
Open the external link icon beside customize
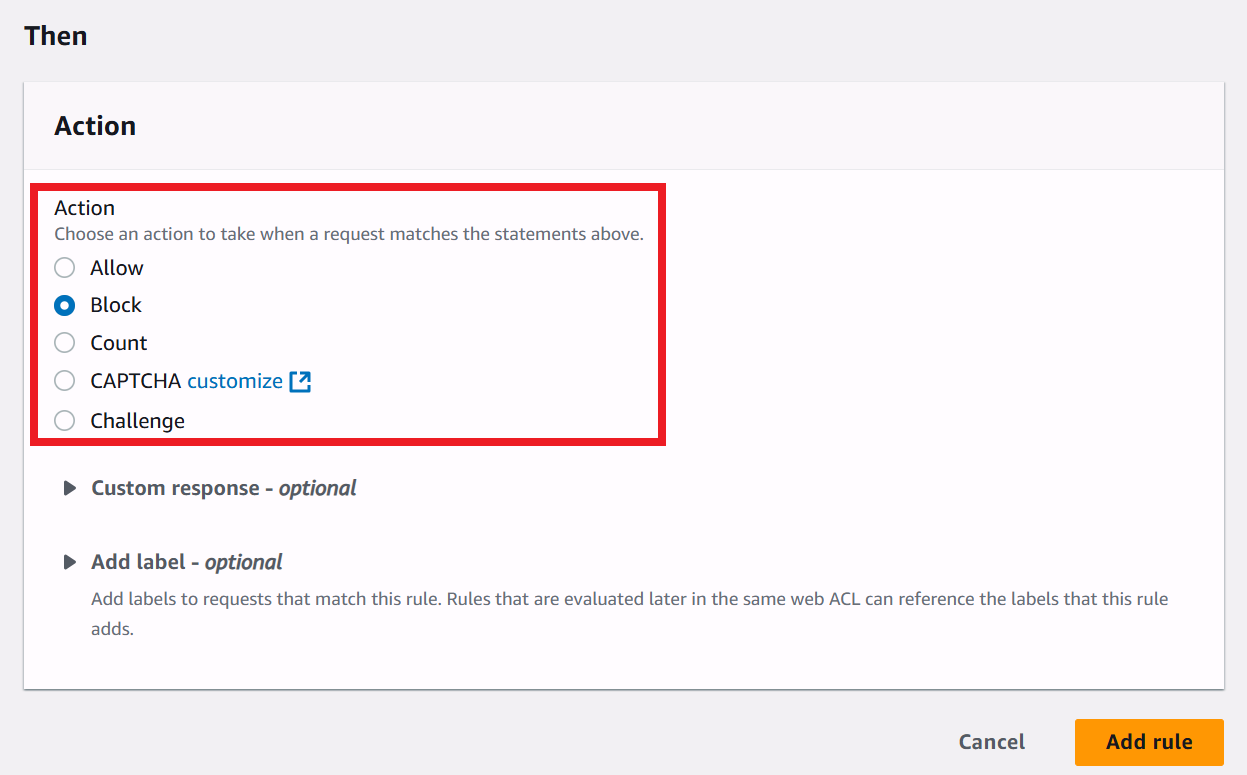[300, 381]
